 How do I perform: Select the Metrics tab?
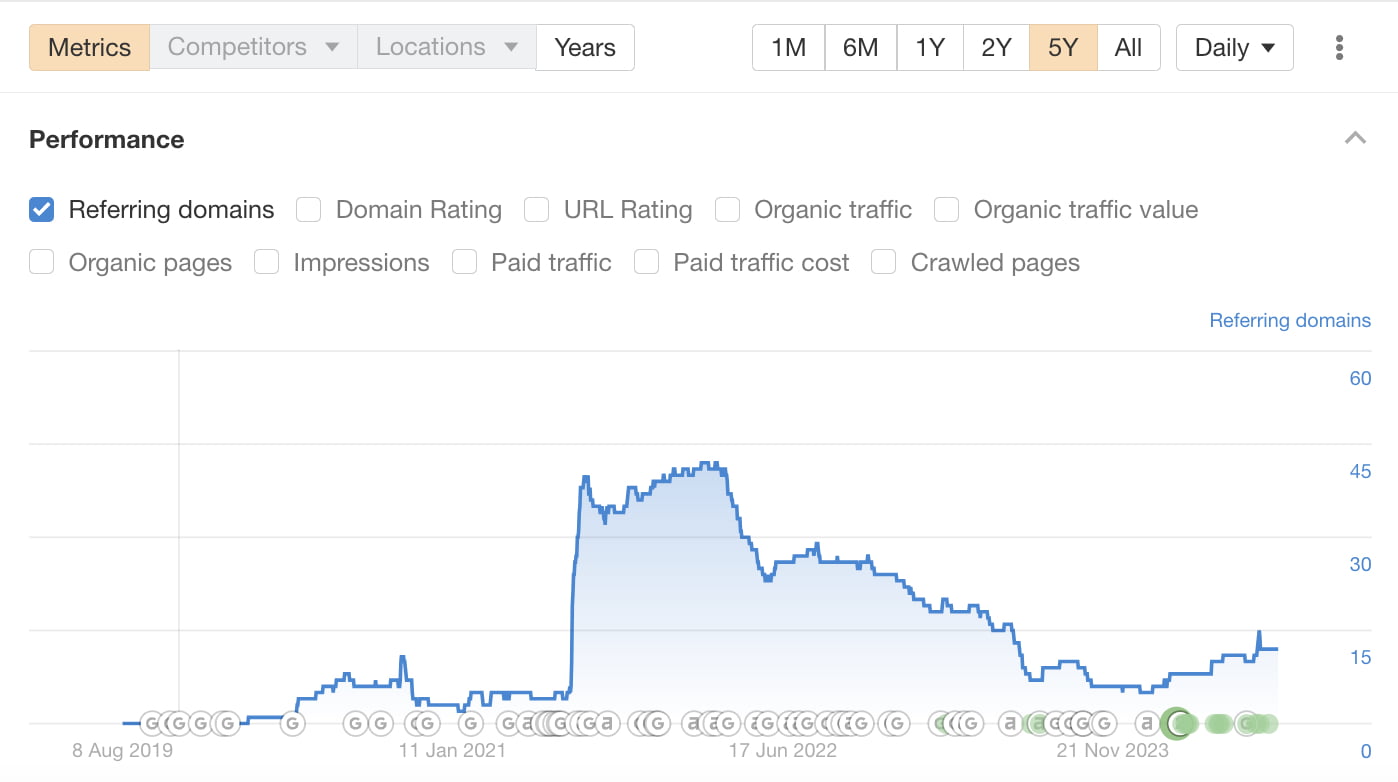[x=89, y=47]
